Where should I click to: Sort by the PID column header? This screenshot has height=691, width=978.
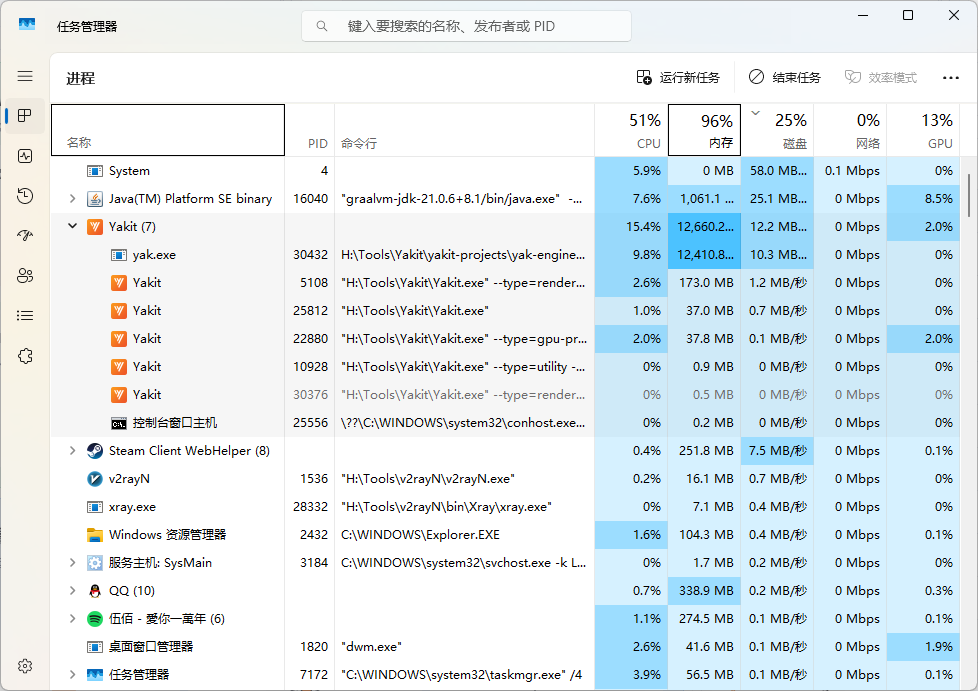tap(310, 130)
